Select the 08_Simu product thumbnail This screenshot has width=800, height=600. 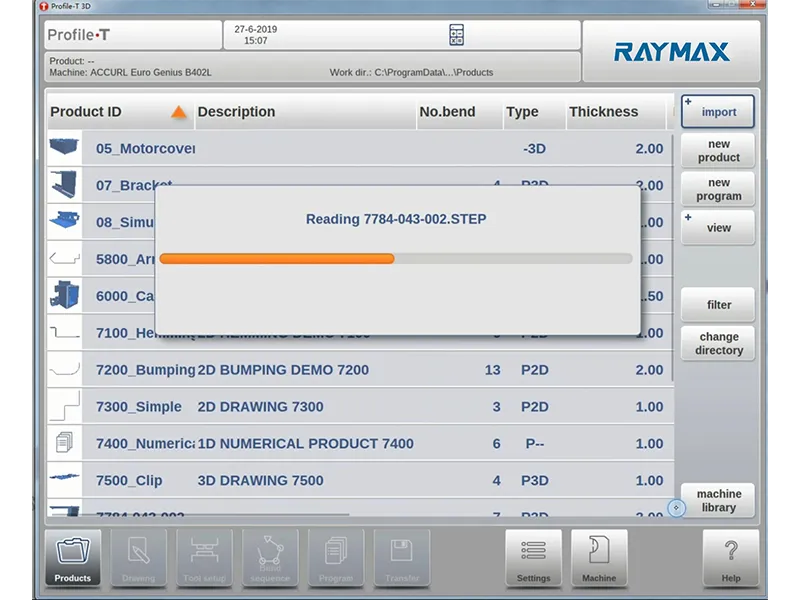(x=64, y=221)
